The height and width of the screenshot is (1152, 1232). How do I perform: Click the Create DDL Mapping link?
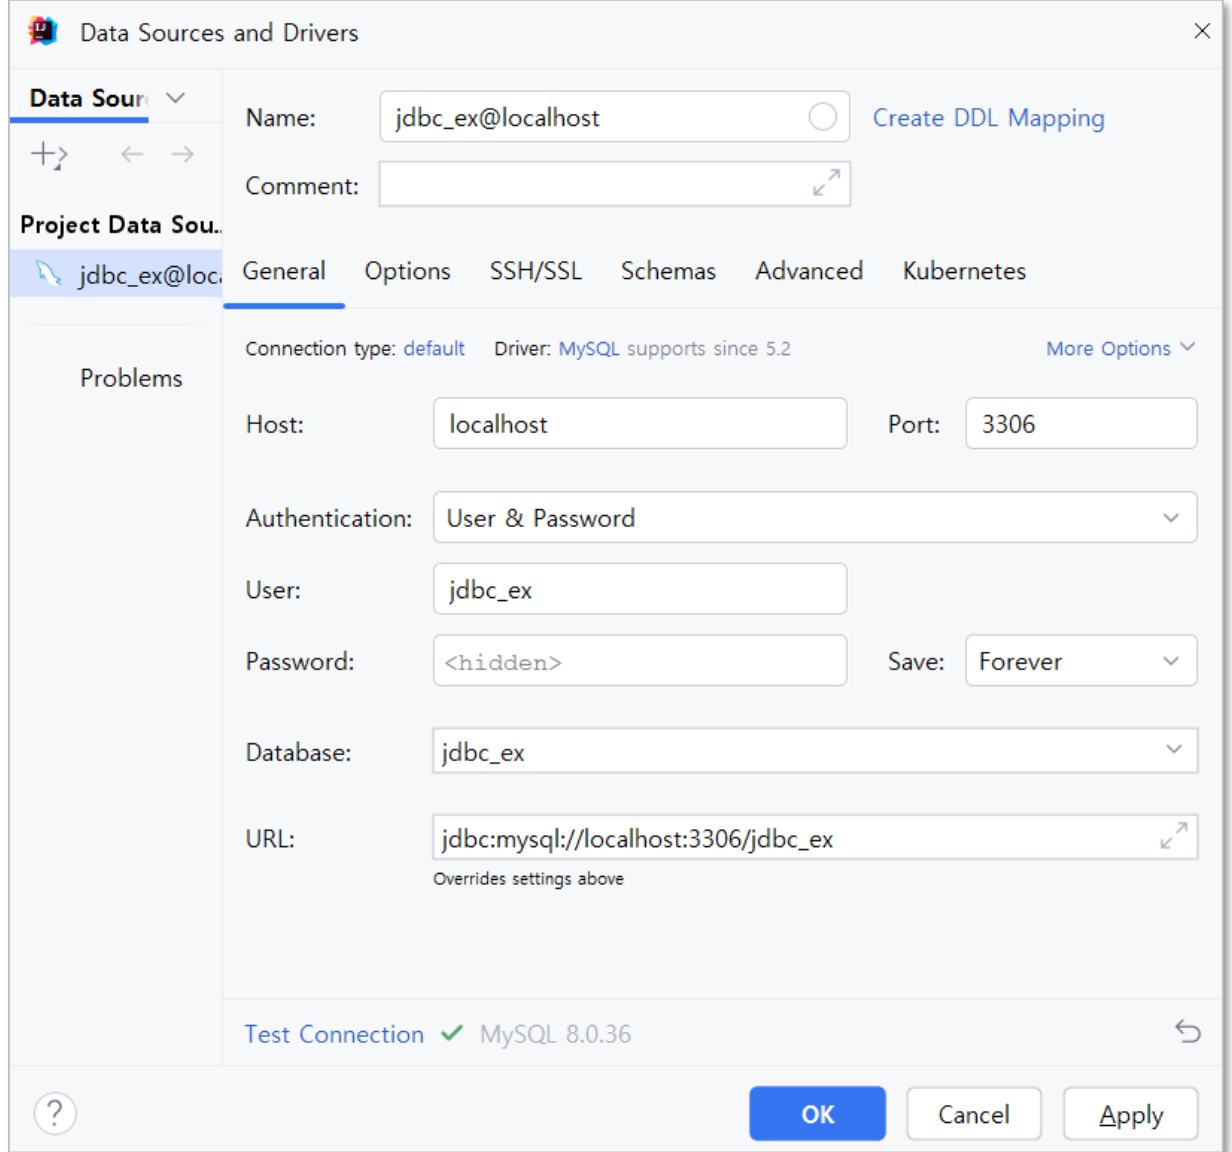[x=988, y=118]
